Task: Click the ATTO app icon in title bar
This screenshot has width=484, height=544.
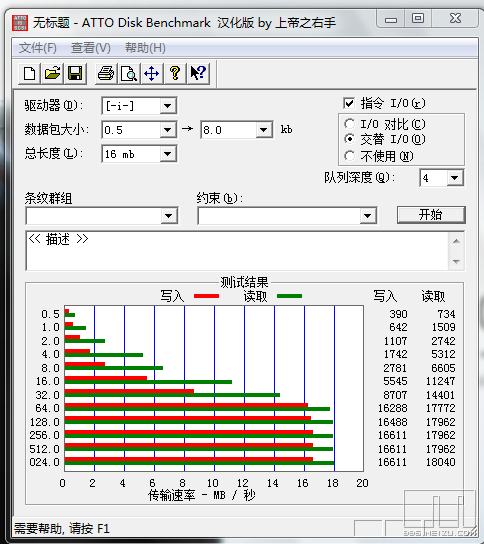Action: point(19,23)
